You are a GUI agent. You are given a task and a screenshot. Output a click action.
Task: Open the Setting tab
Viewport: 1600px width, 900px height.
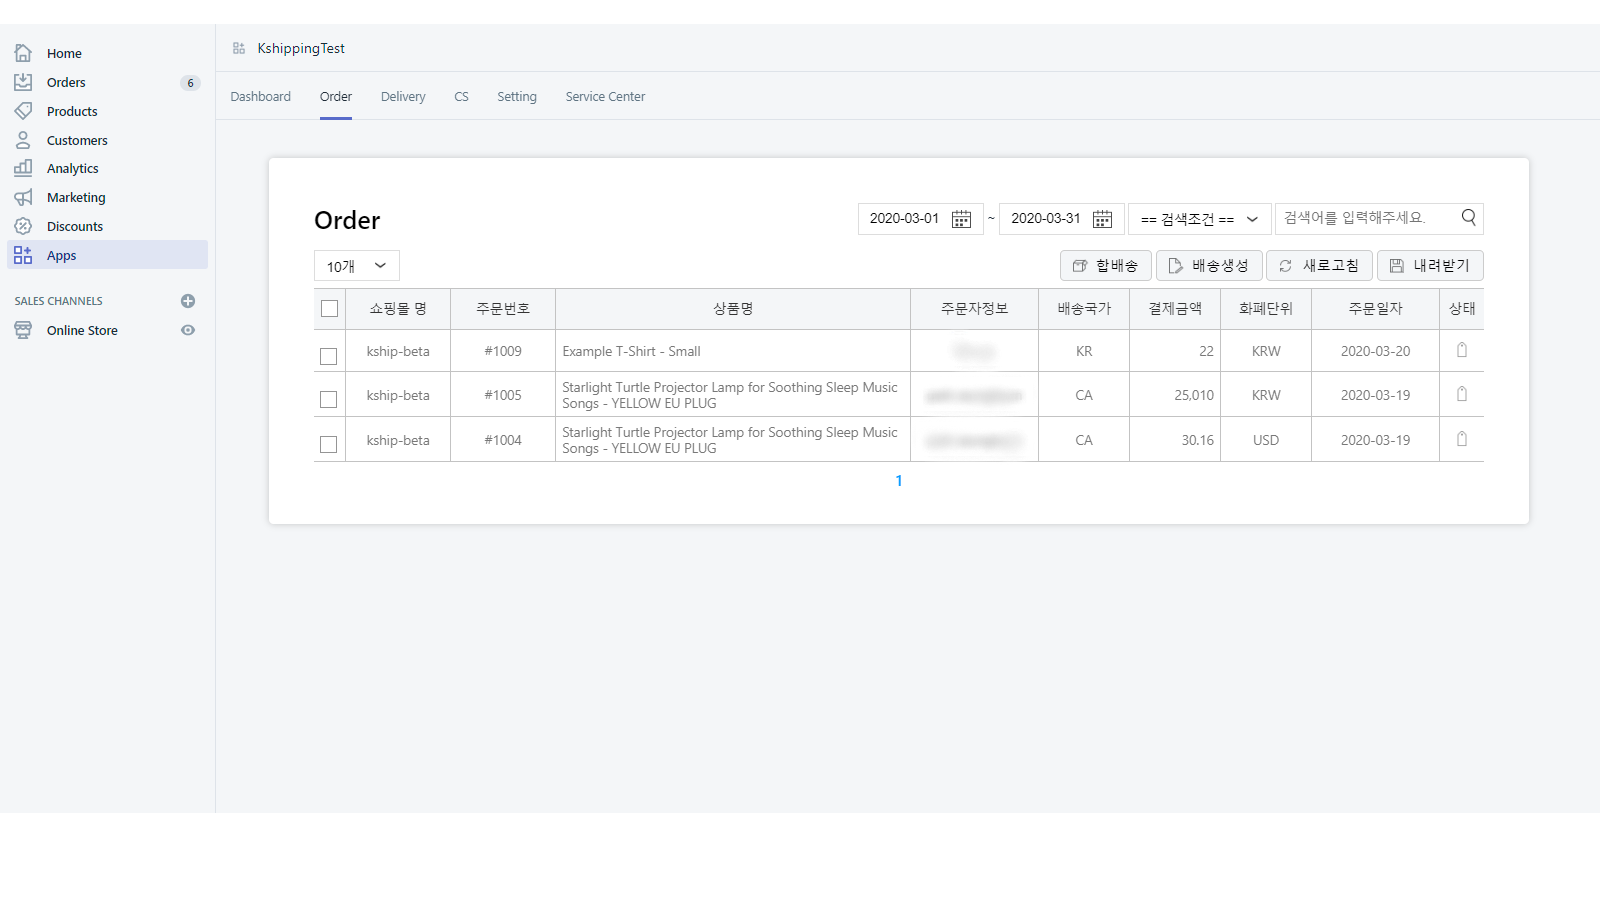(517, 97)
